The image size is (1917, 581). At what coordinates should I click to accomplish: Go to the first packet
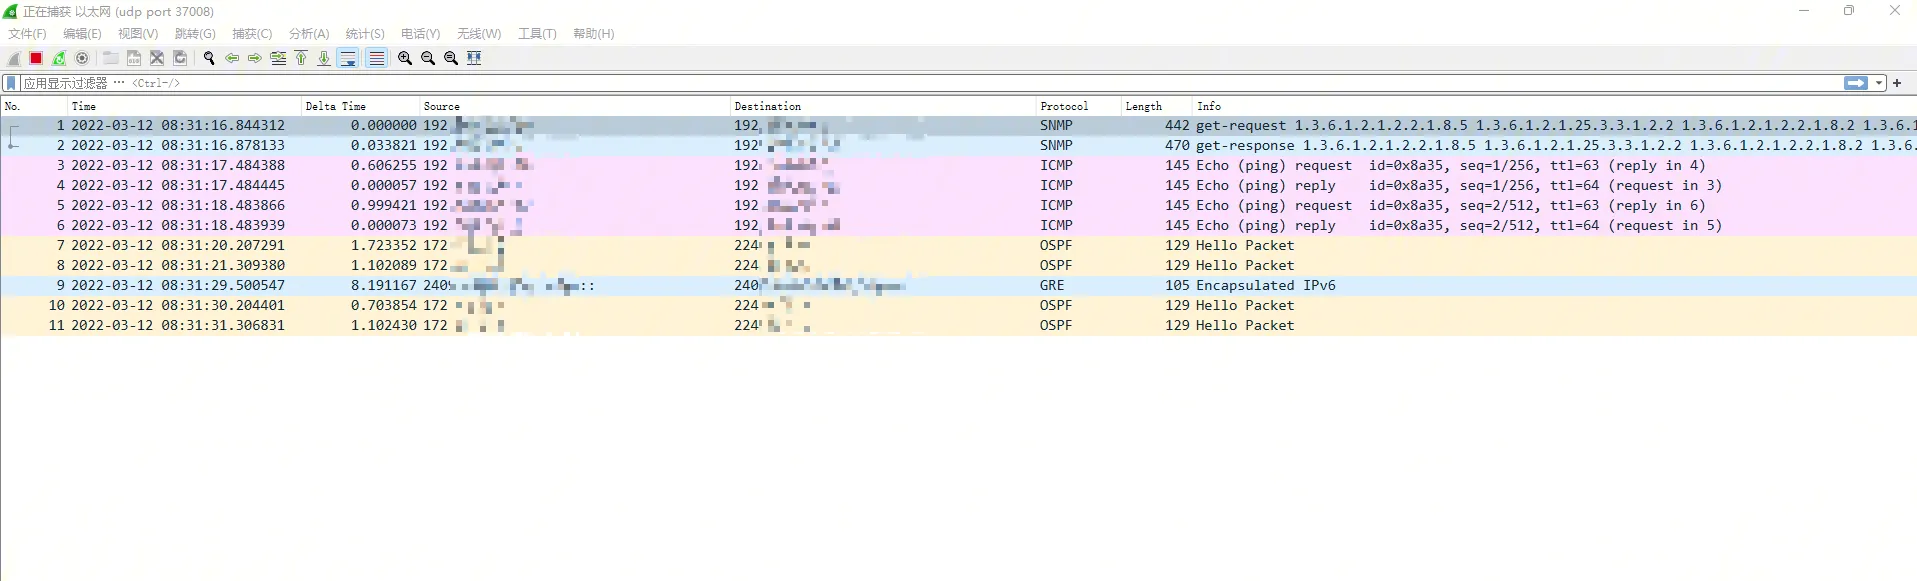301,58
